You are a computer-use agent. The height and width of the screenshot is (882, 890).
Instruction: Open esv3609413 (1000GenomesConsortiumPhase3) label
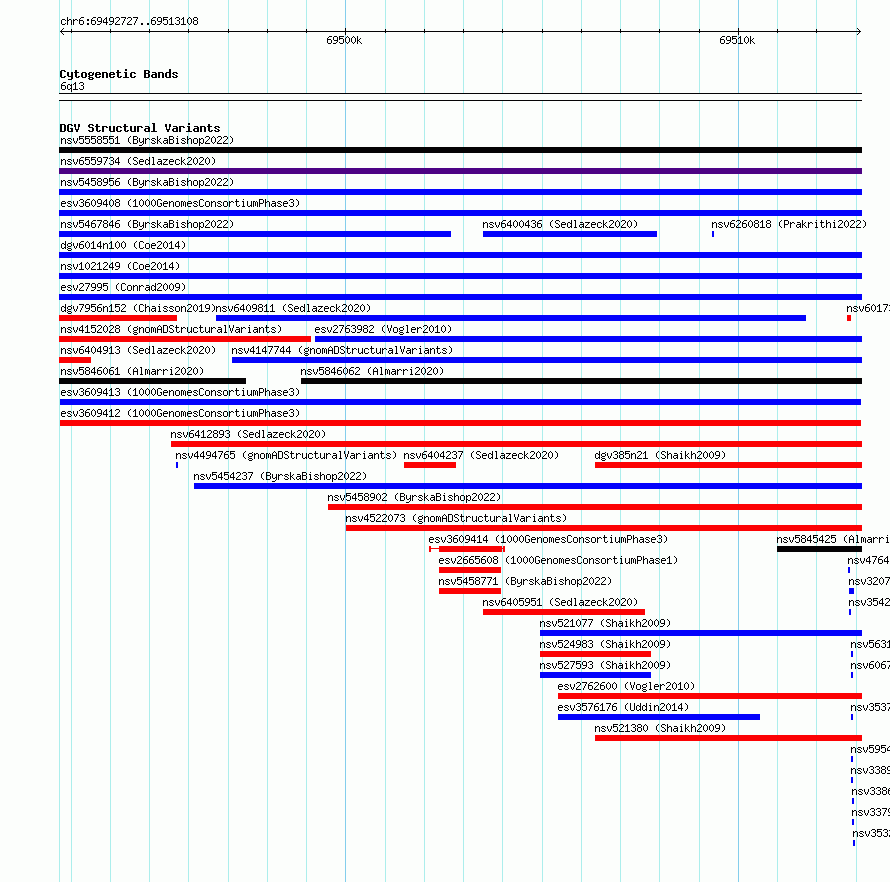point(180,392)
